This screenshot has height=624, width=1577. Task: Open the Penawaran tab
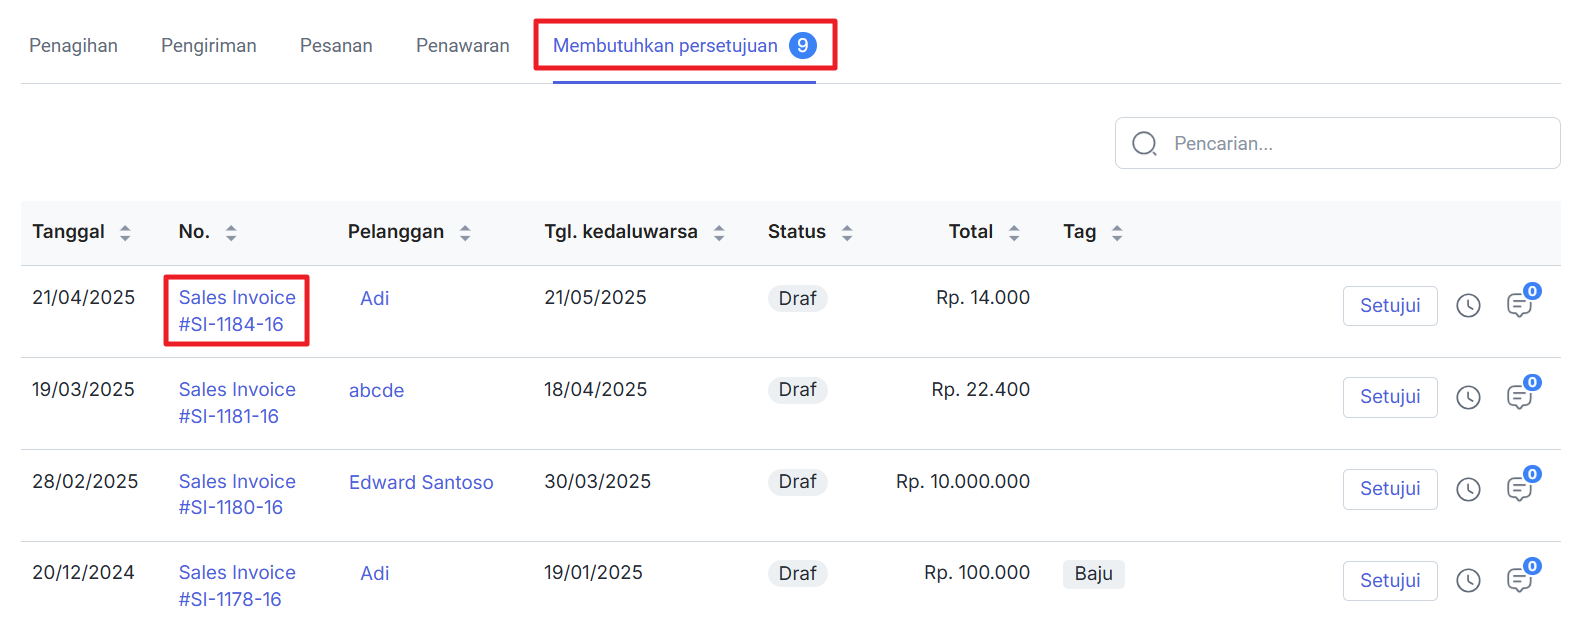(x=462, y=46)
